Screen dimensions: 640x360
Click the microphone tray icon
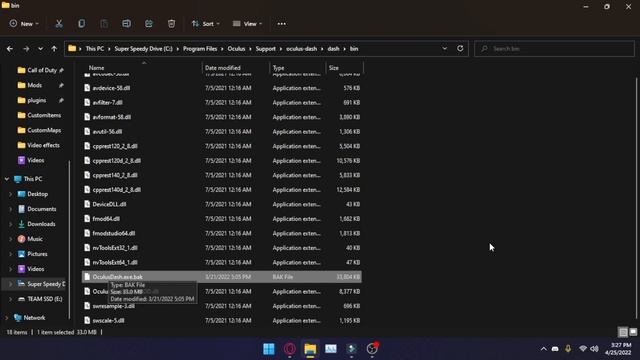(568, 349)
